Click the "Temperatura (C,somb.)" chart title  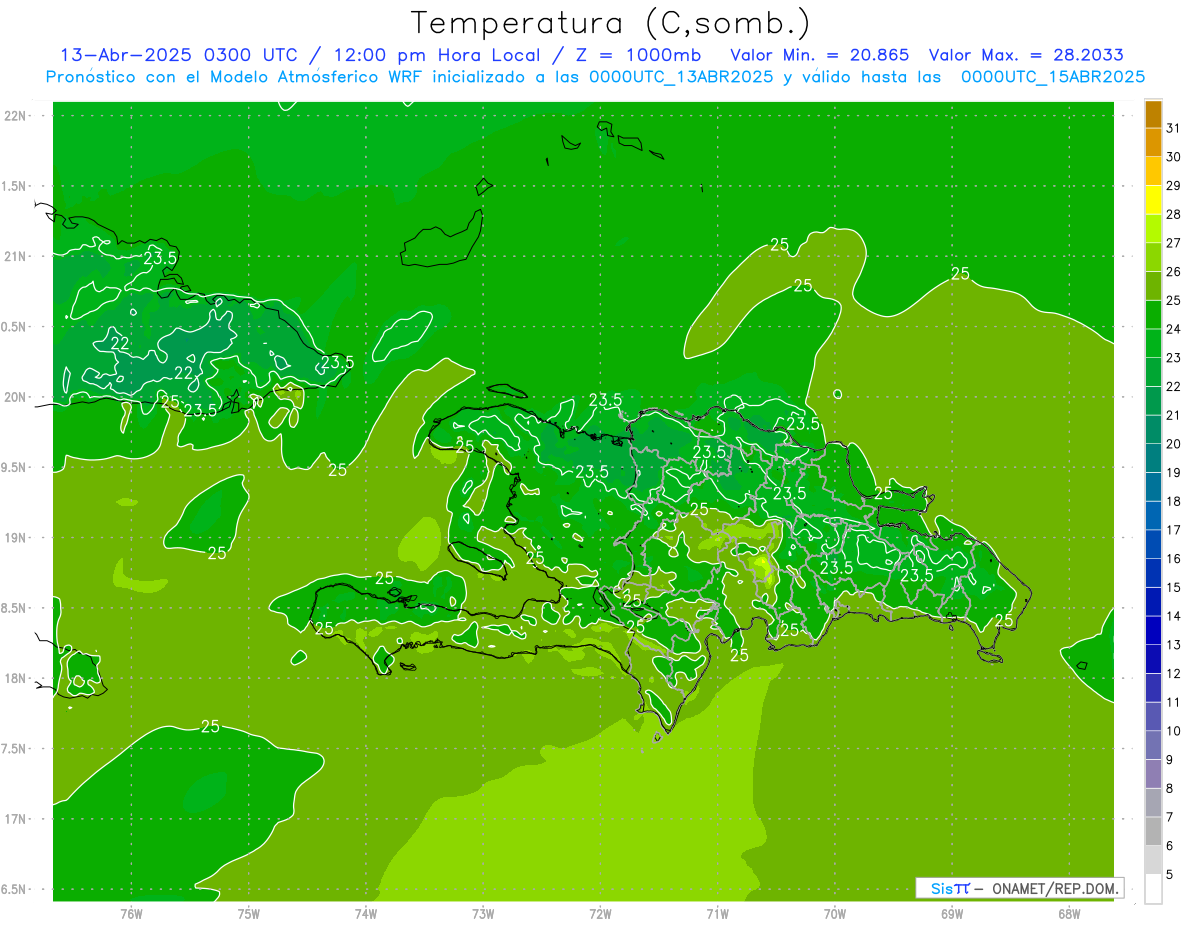click(x=610, y=23)
